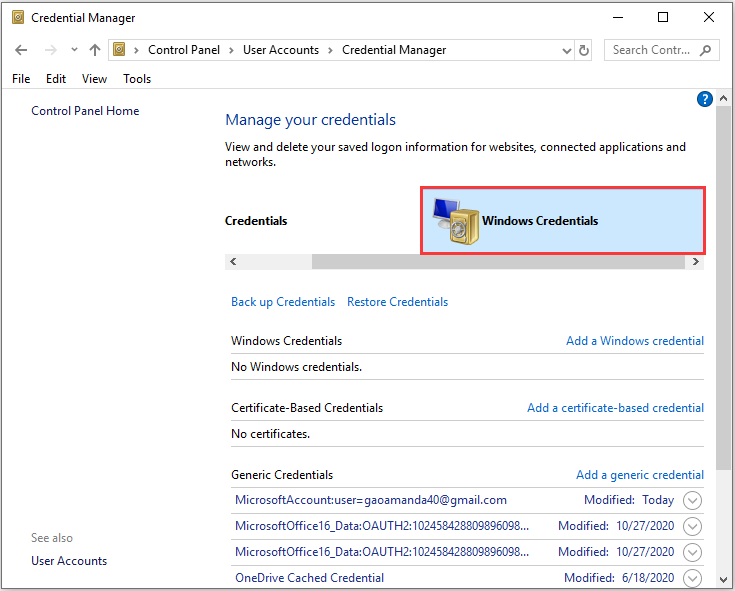Open Recent locations dropdown arrow
The height and width of the screenshot is (591, 735).
tap(73, 50)
